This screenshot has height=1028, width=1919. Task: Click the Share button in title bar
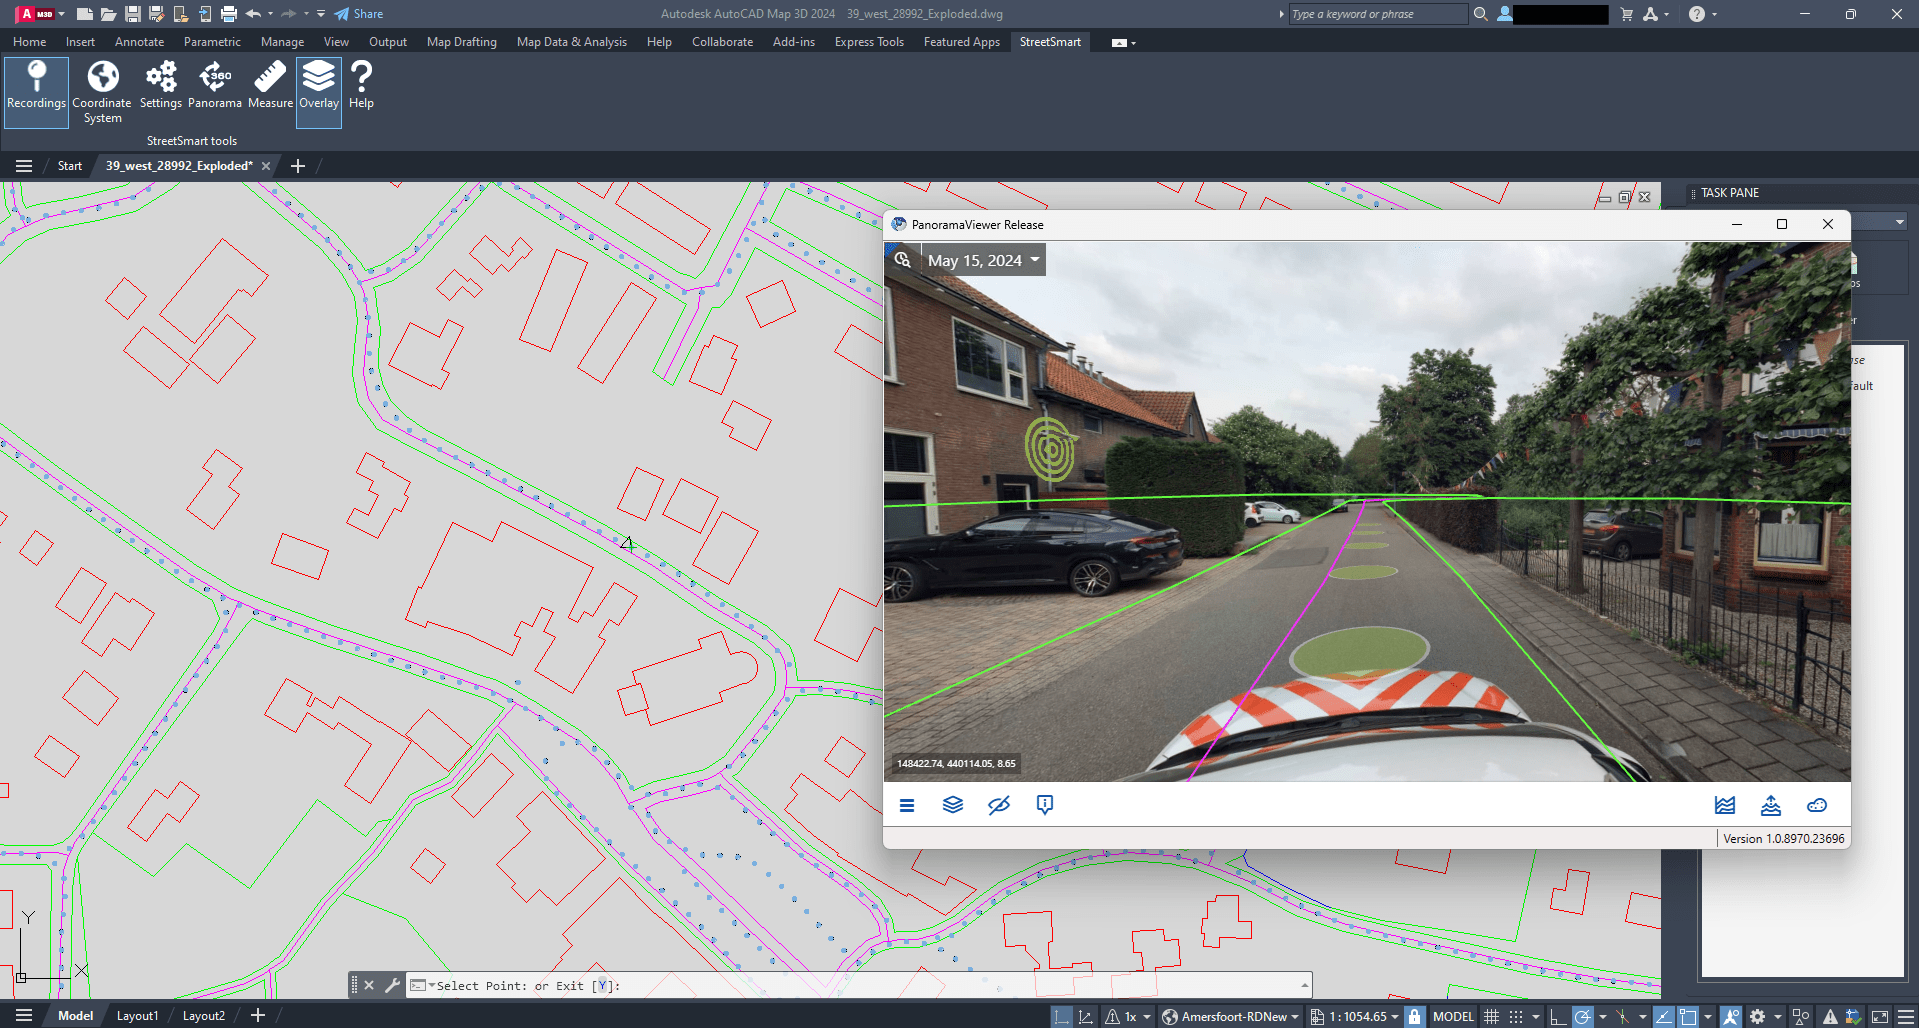click(x=359, y=14)
